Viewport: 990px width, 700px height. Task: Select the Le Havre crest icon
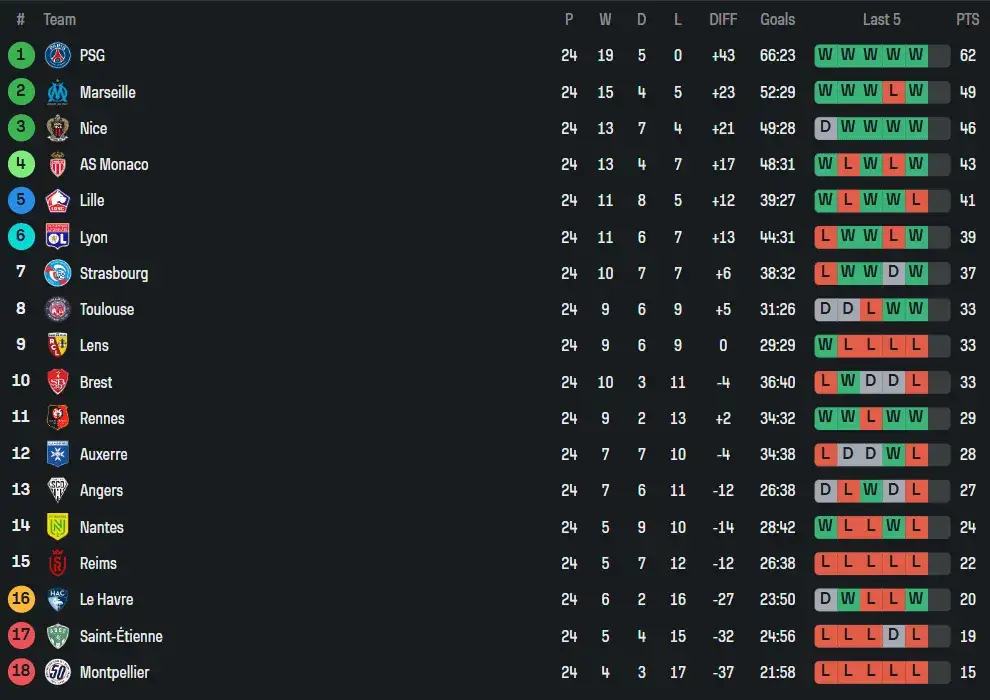(58, 599)
